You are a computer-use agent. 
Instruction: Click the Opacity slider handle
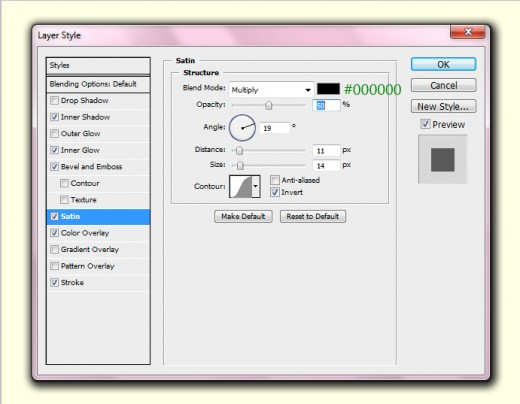pyautogui.click(x=269, y=106)
